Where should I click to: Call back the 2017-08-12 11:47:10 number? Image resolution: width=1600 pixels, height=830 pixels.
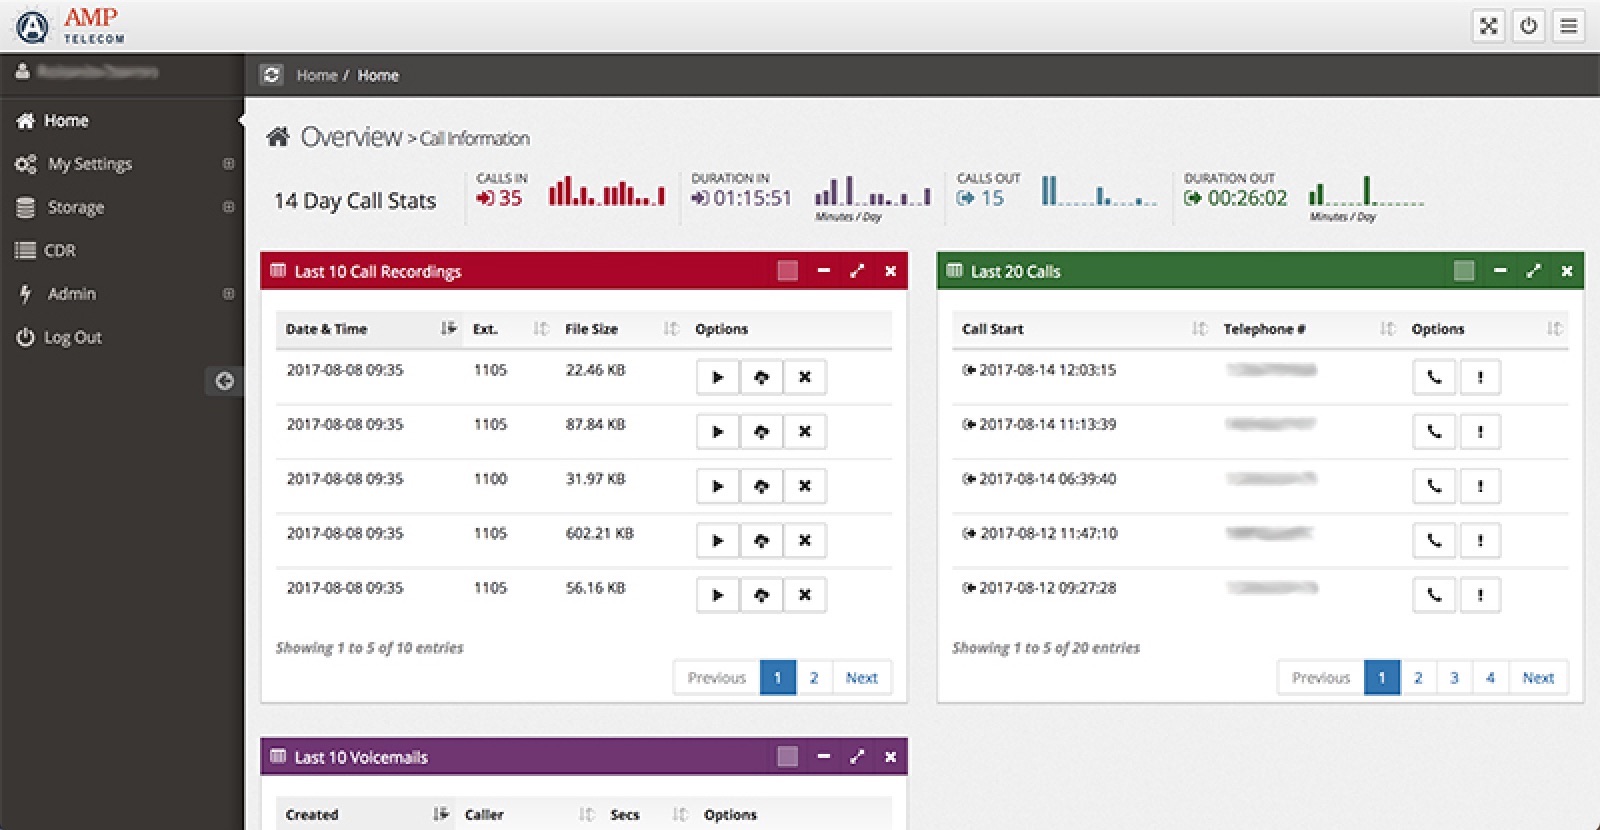(1434, 541)
